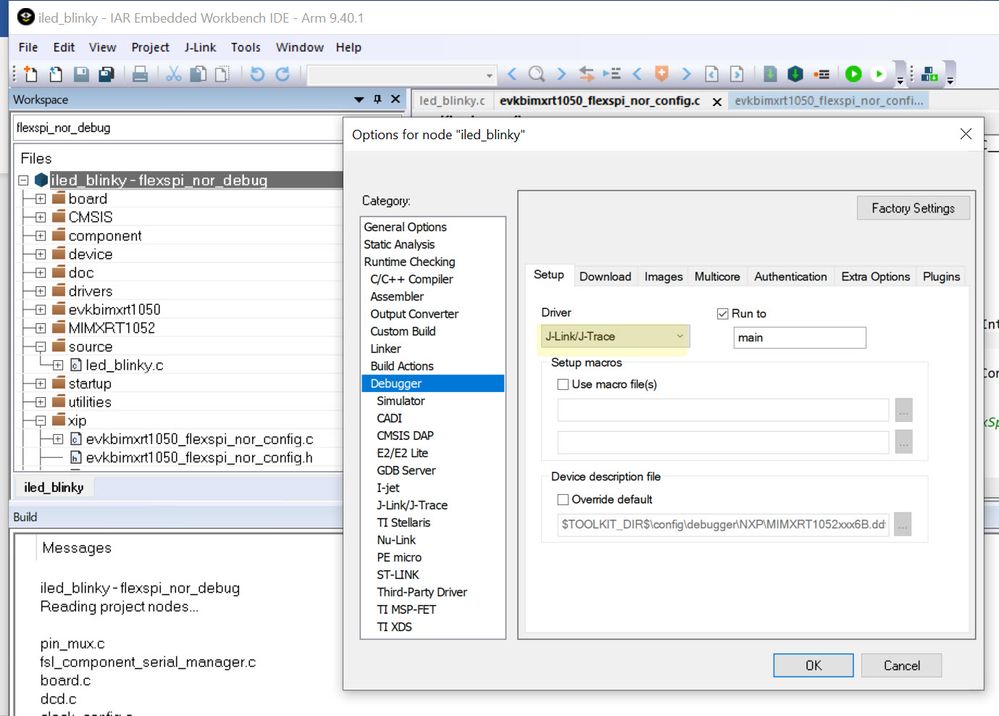The width and height of the screenshot is (999, 716).
Task: Collapse the source folder
Action: (41, 347)
